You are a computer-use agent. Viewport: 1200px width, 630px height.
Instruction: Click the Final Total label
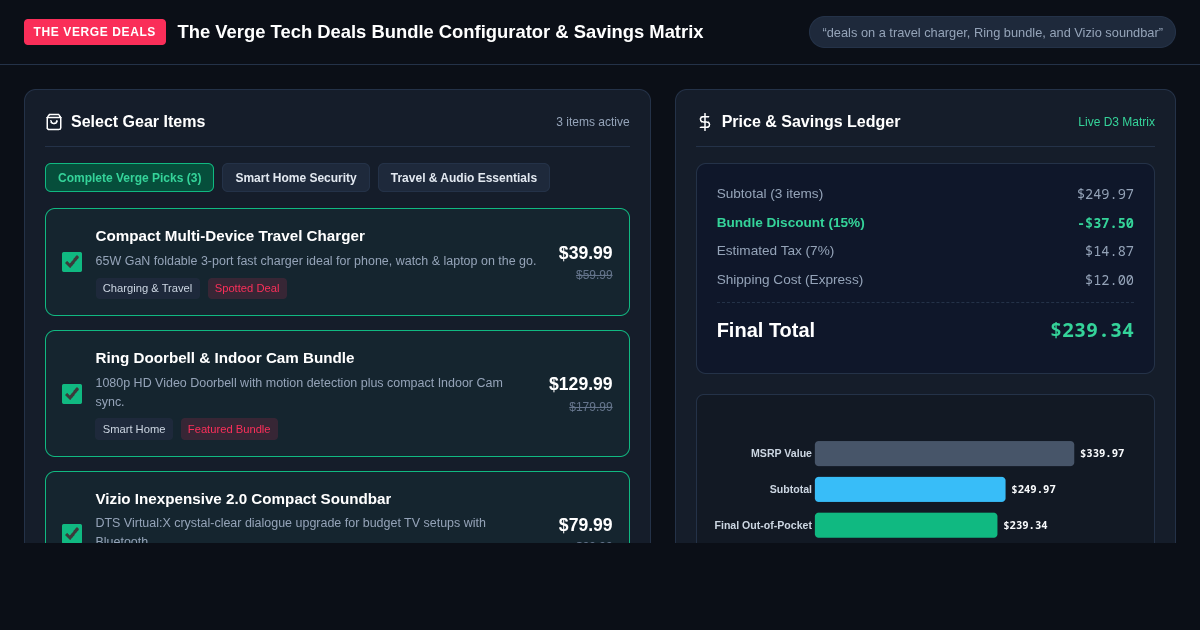pyautogui.click(x=766, y=330)
